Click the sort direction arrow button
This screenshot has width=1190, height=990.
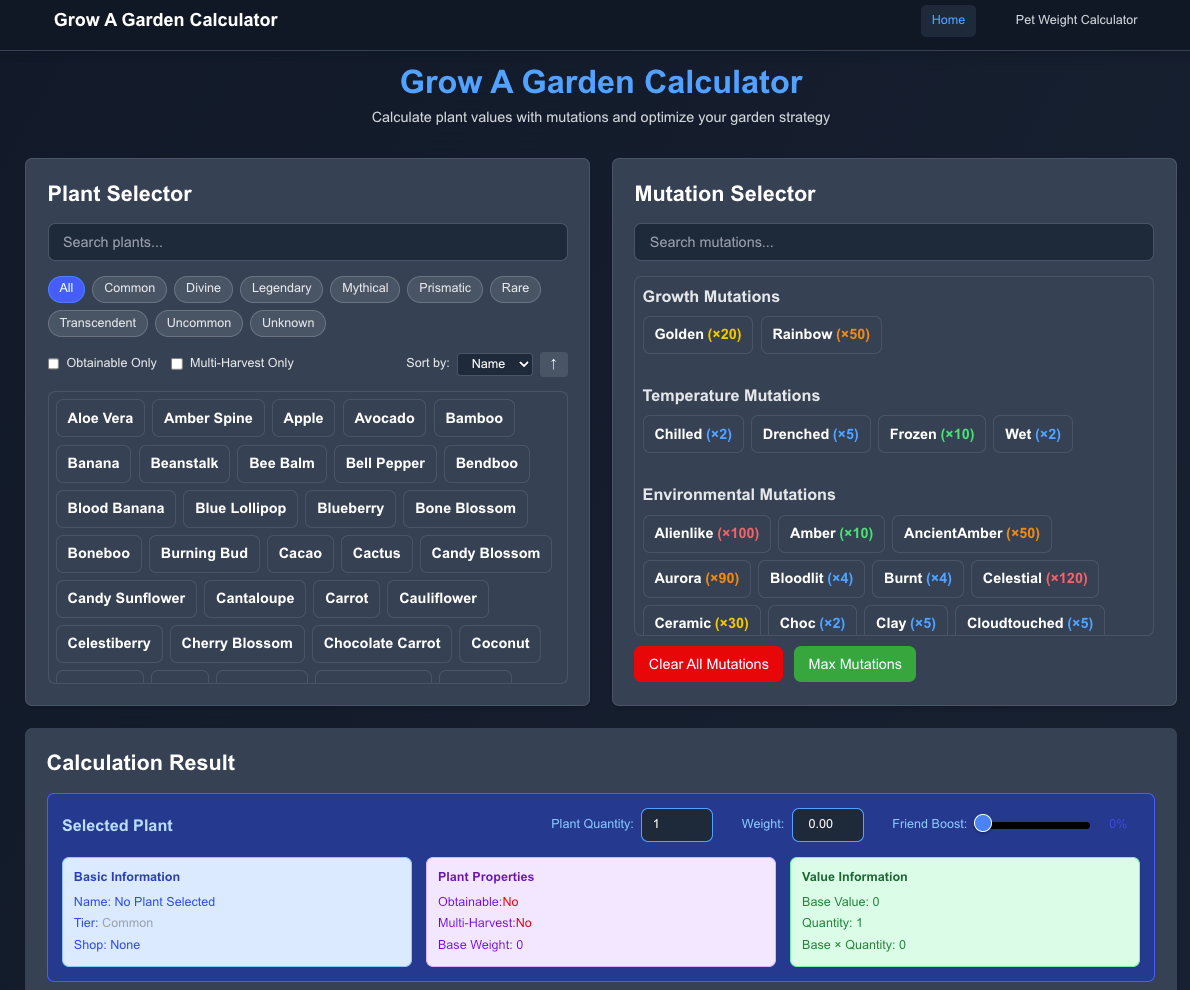coord(553,364)
